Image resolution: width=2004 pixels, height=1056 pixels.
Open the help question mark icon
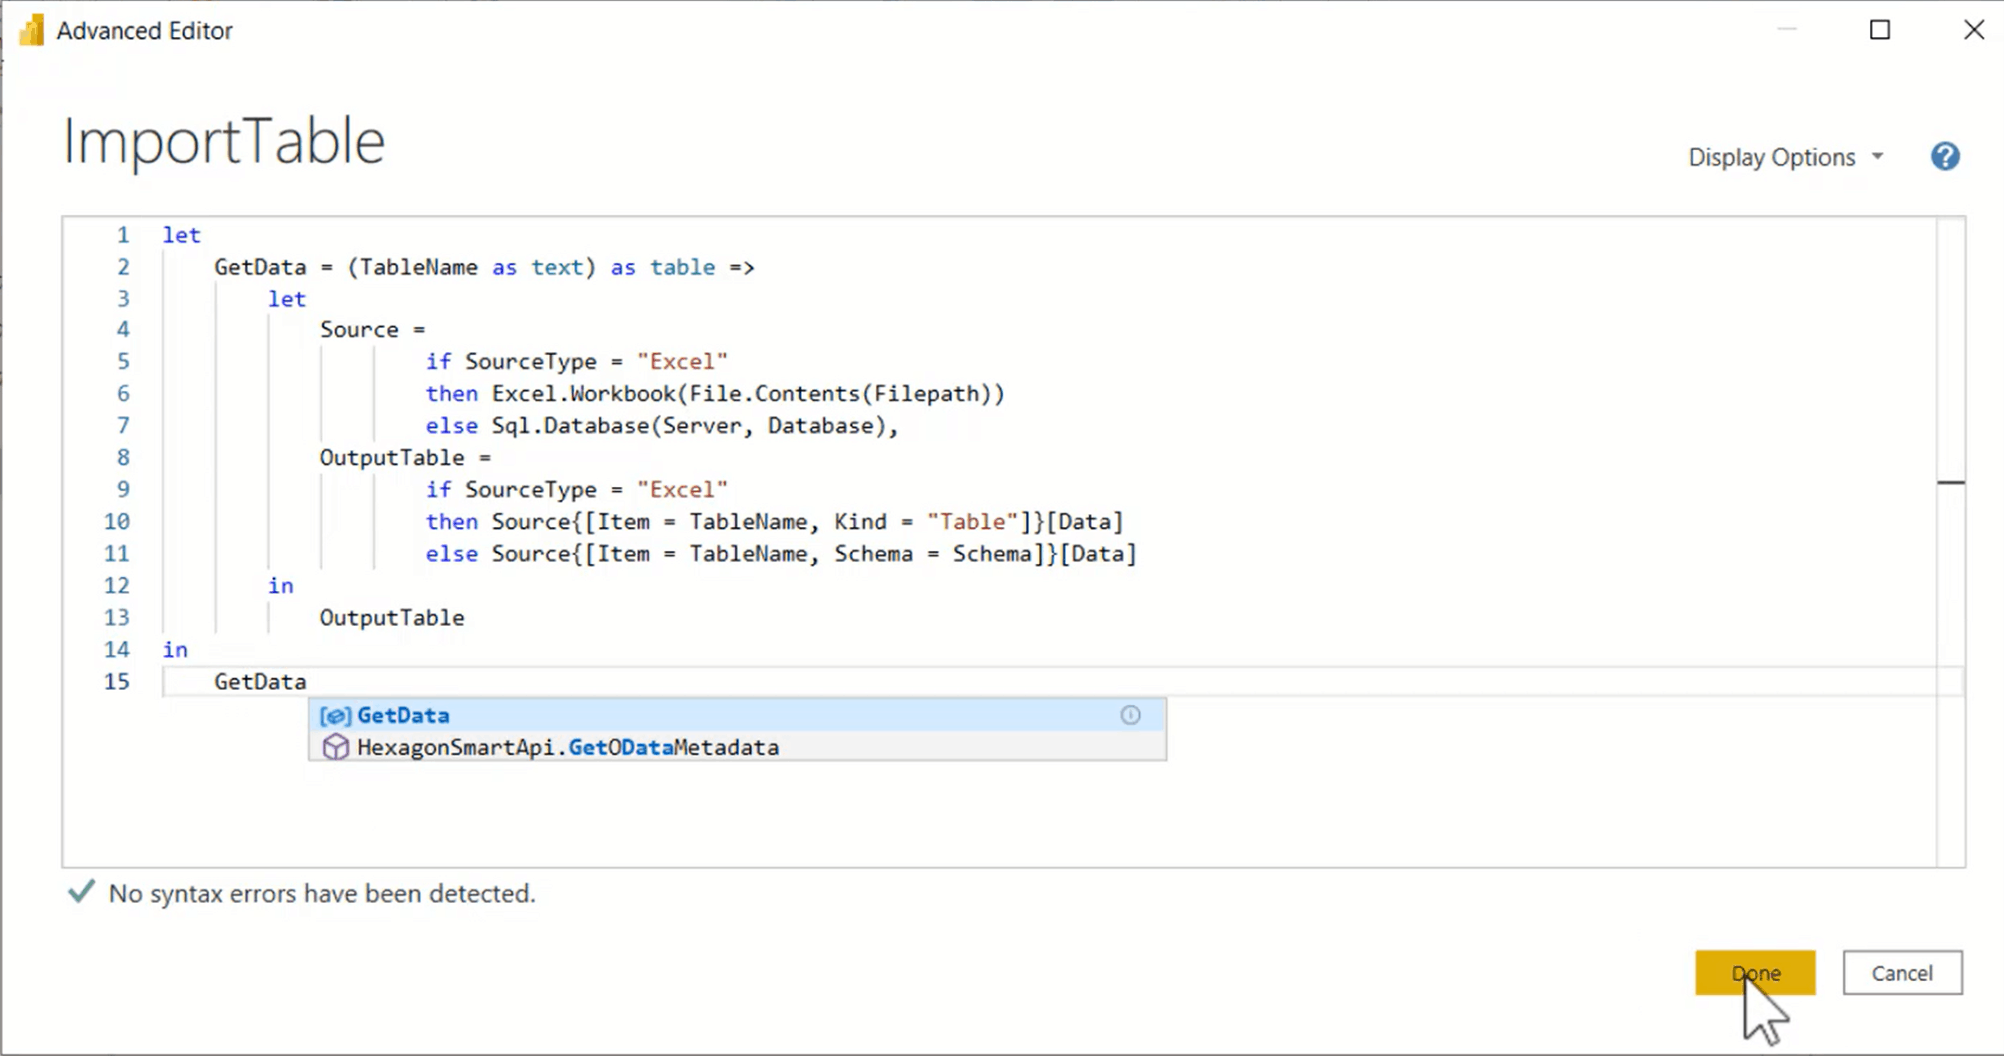pos(1944,156)
